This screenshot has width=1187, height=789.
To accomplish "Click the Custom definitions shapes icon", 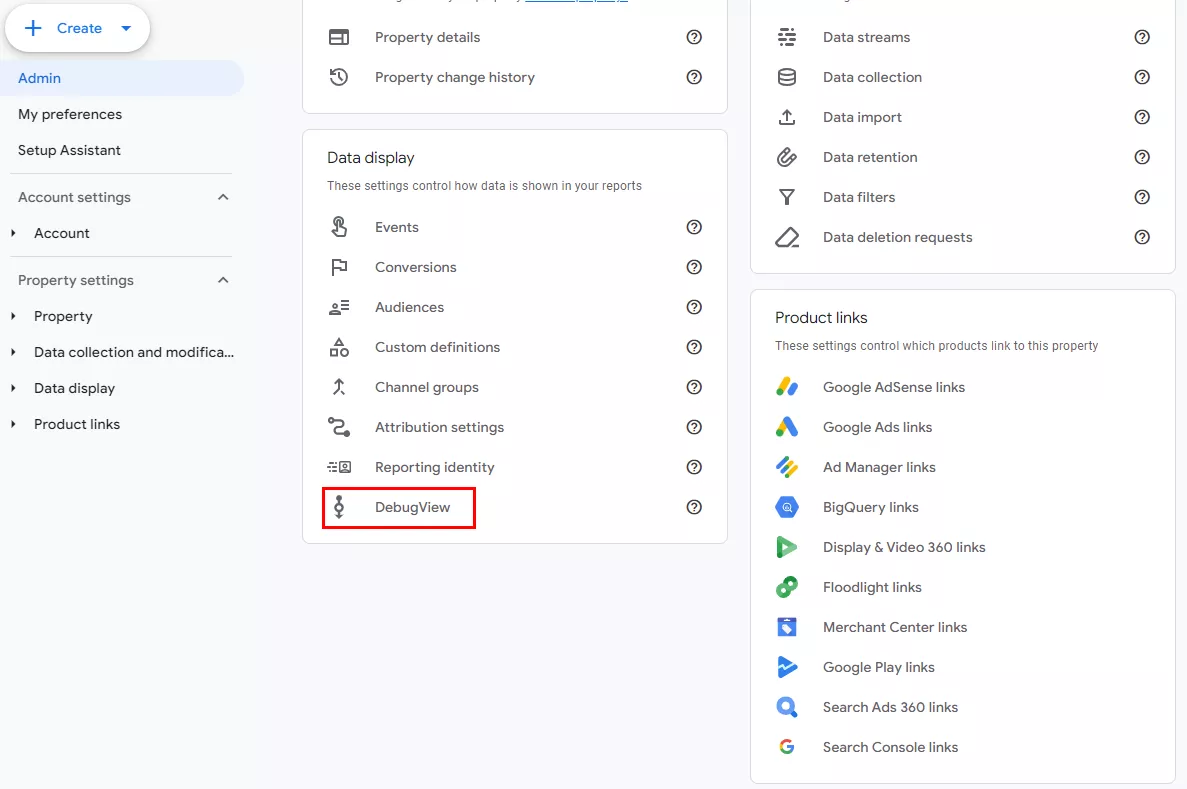I will (338, 348).
